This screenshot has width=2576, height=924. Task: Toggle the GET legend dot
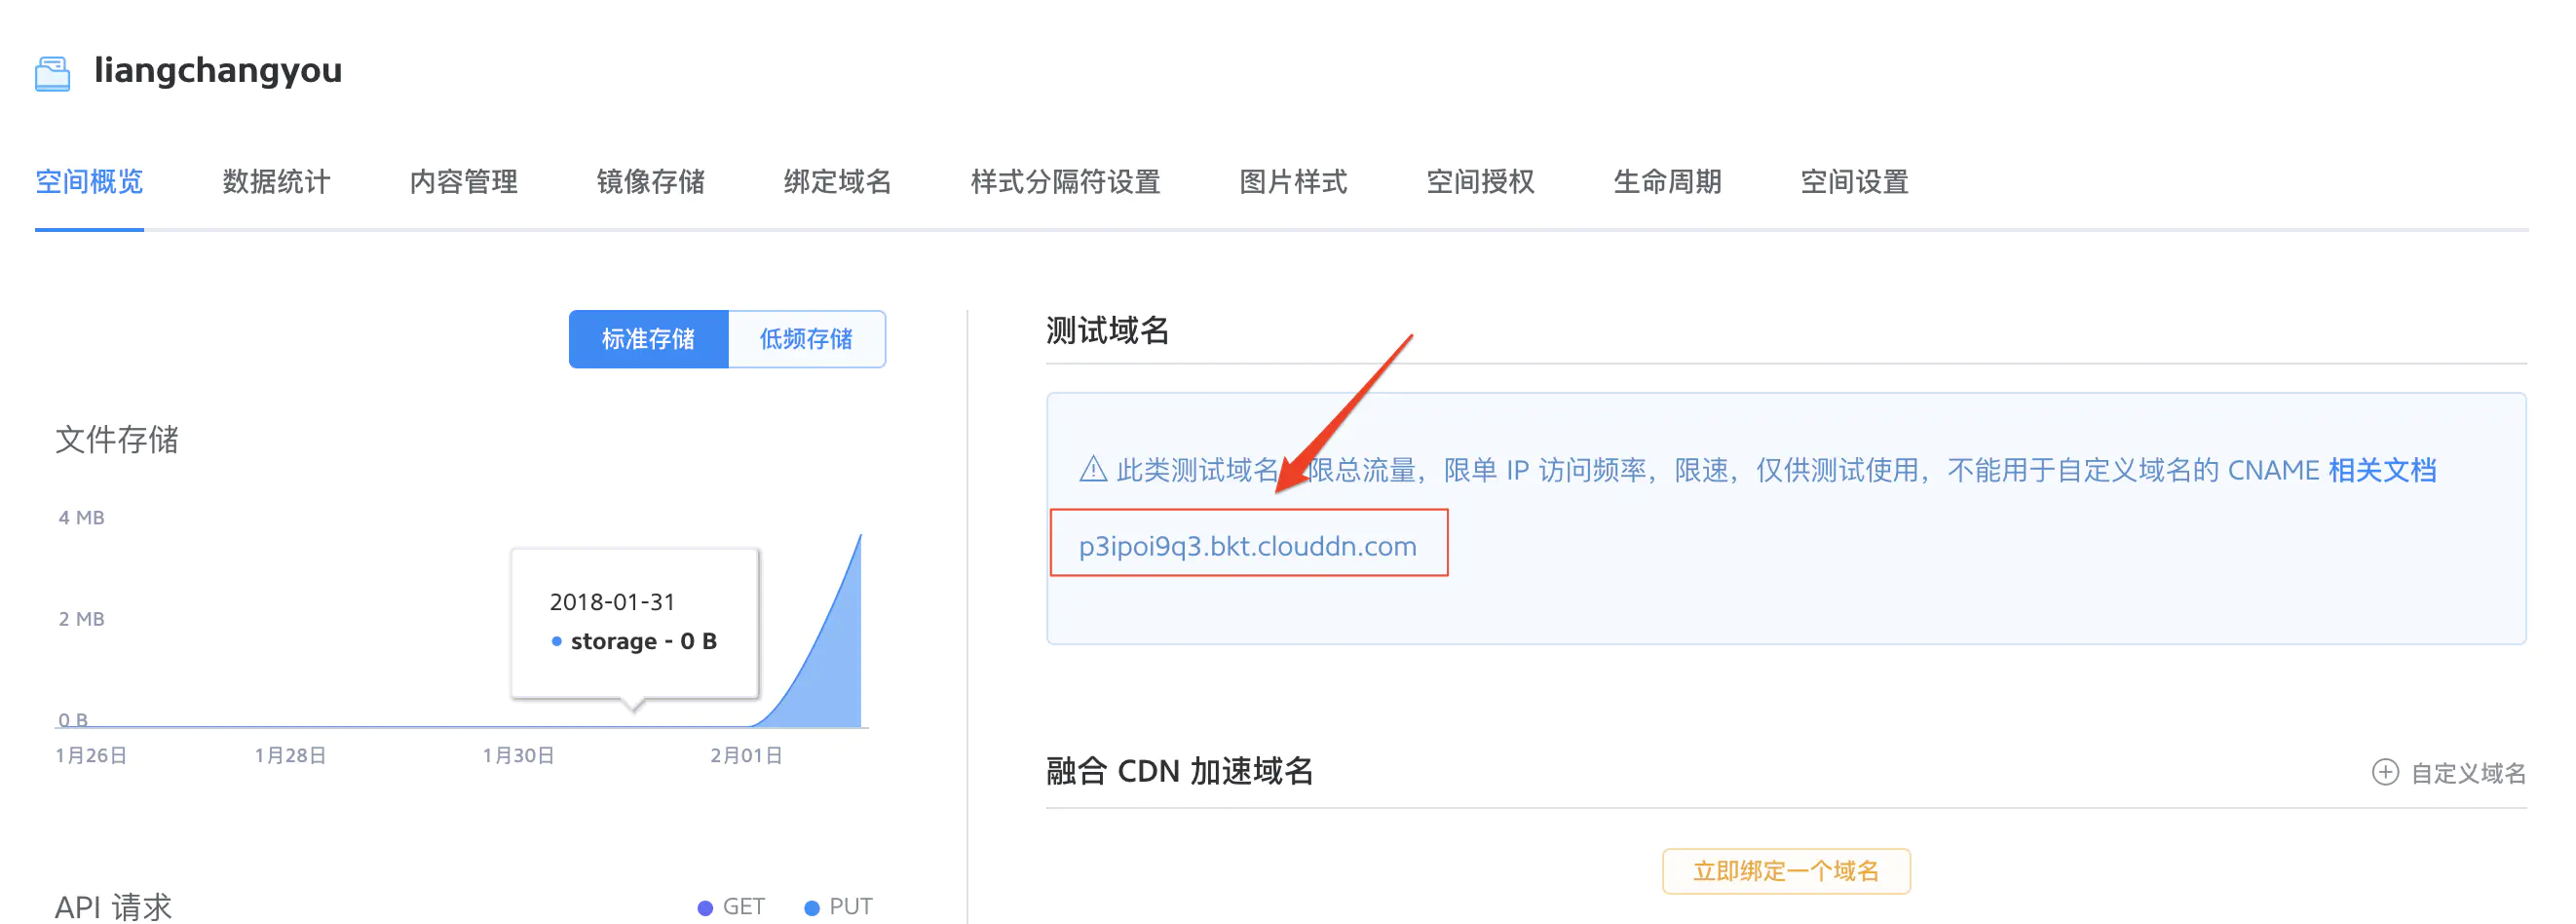[x=705, y=907]
